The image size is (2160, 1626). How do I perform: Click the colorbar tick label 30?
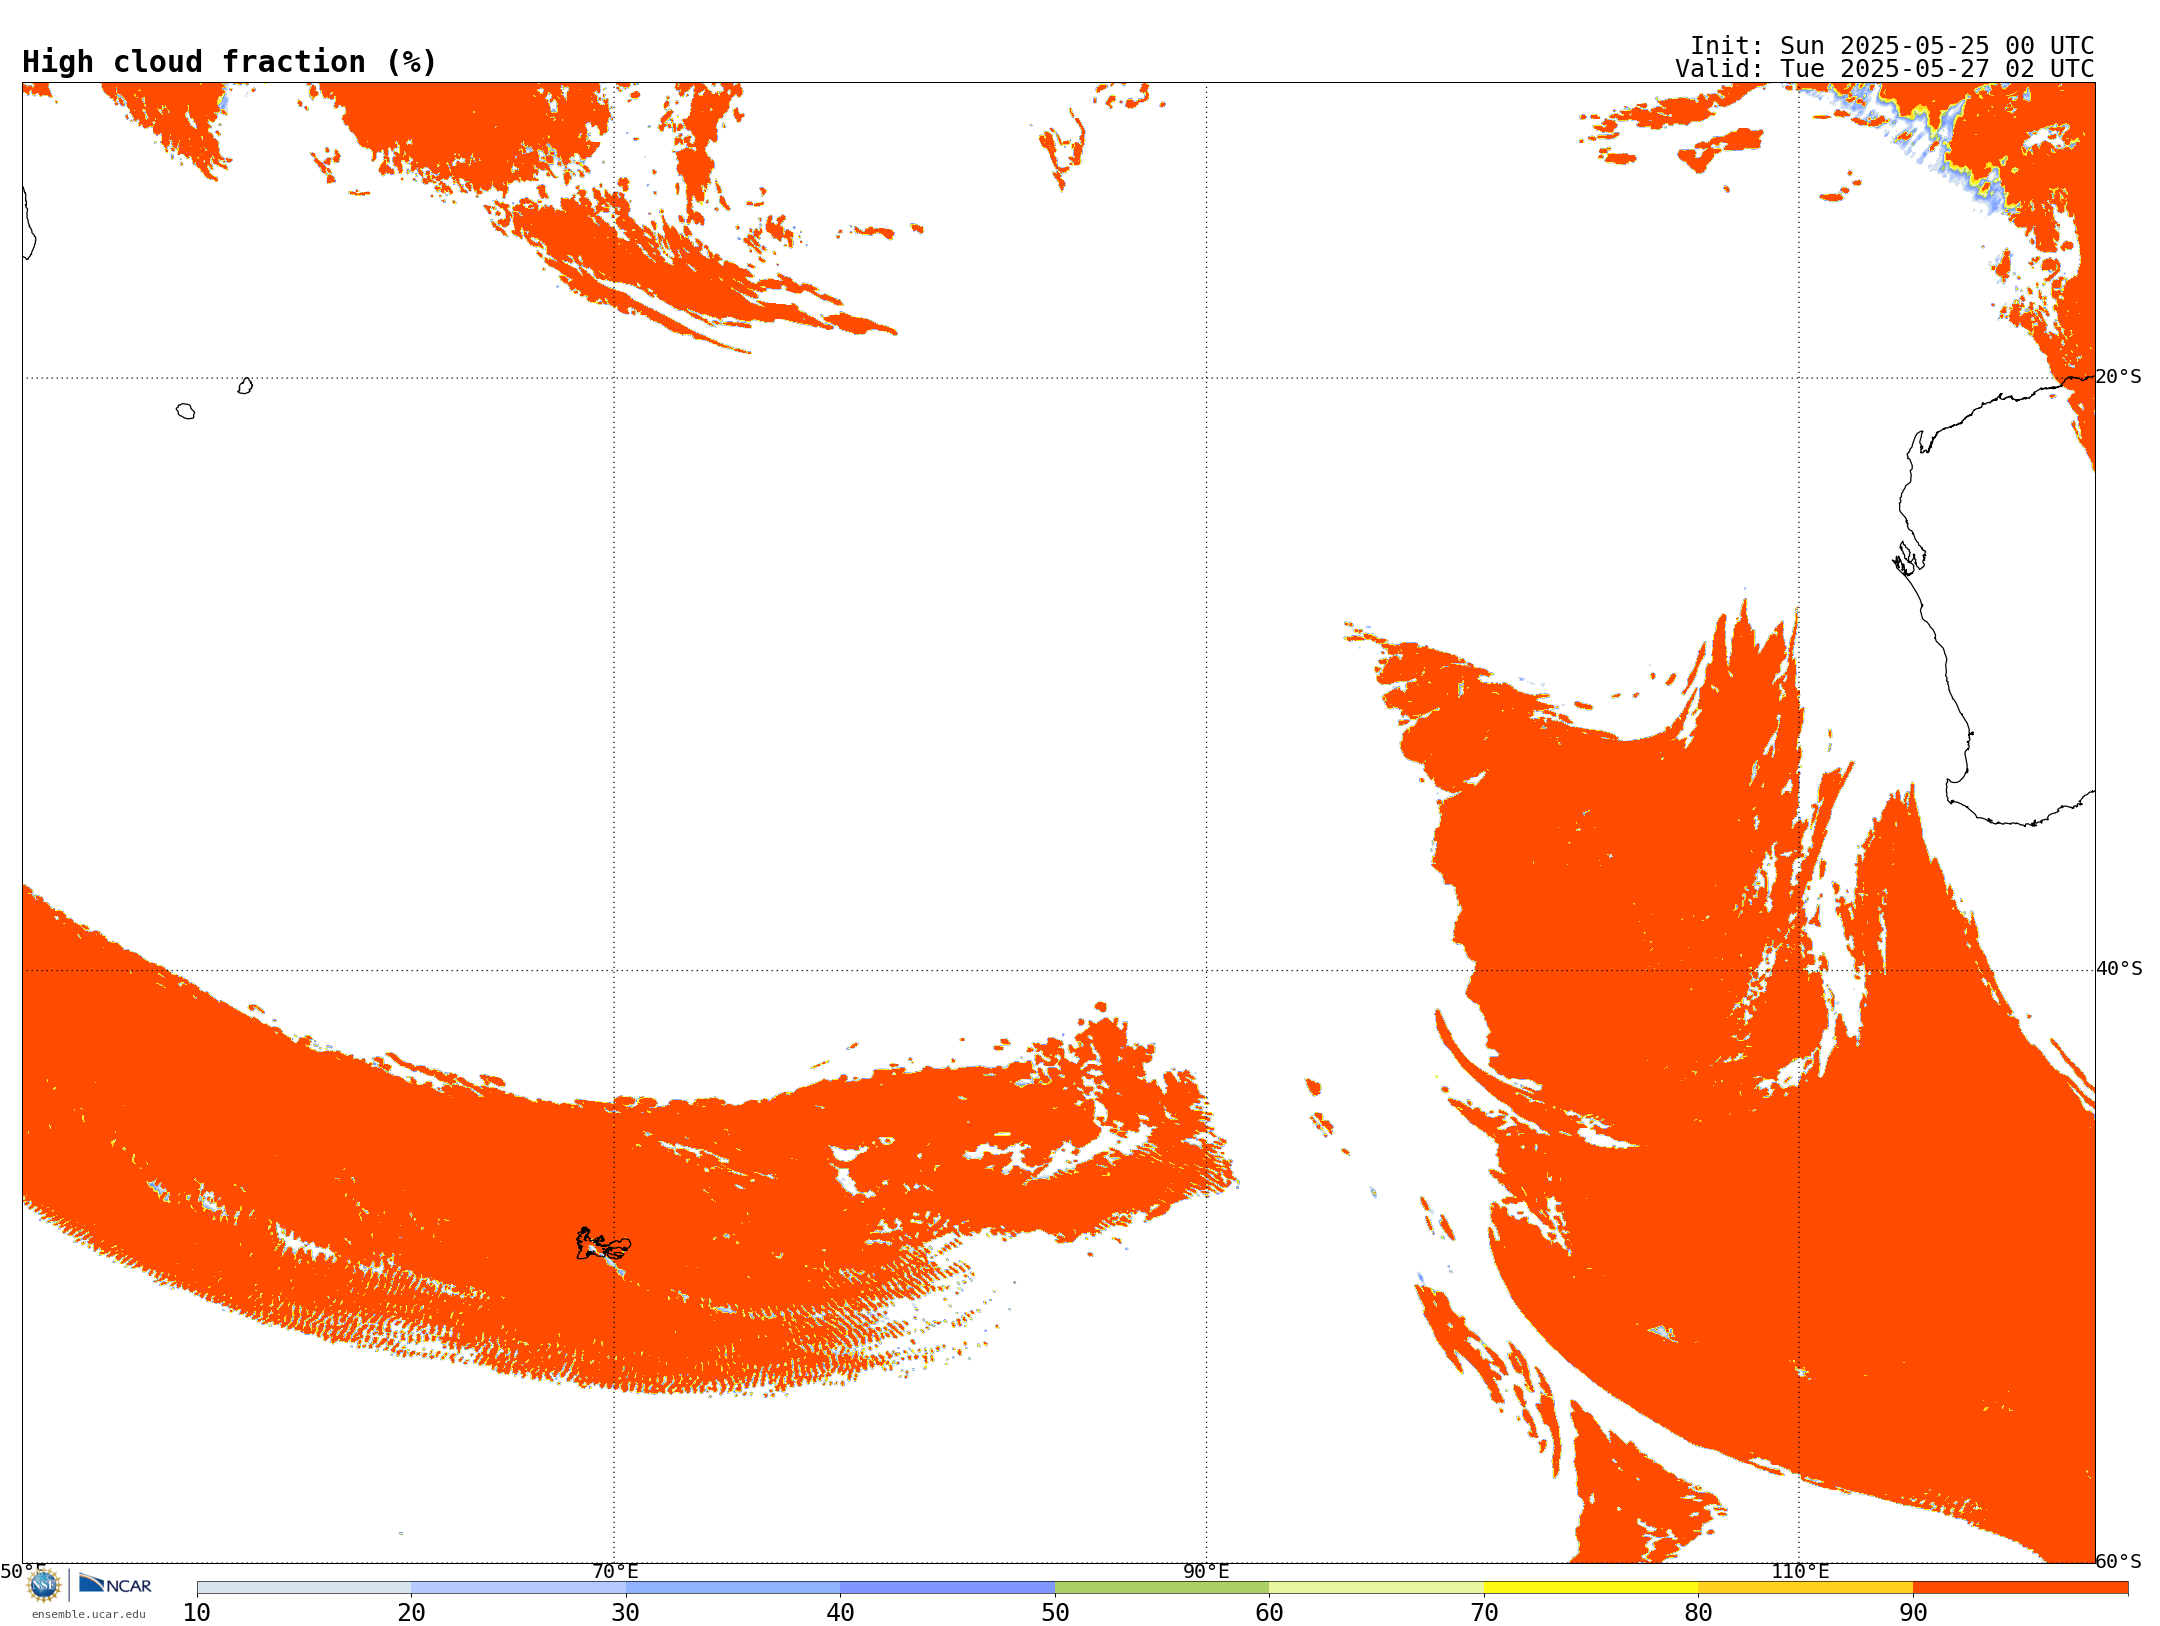click(x=626, y=1613)
